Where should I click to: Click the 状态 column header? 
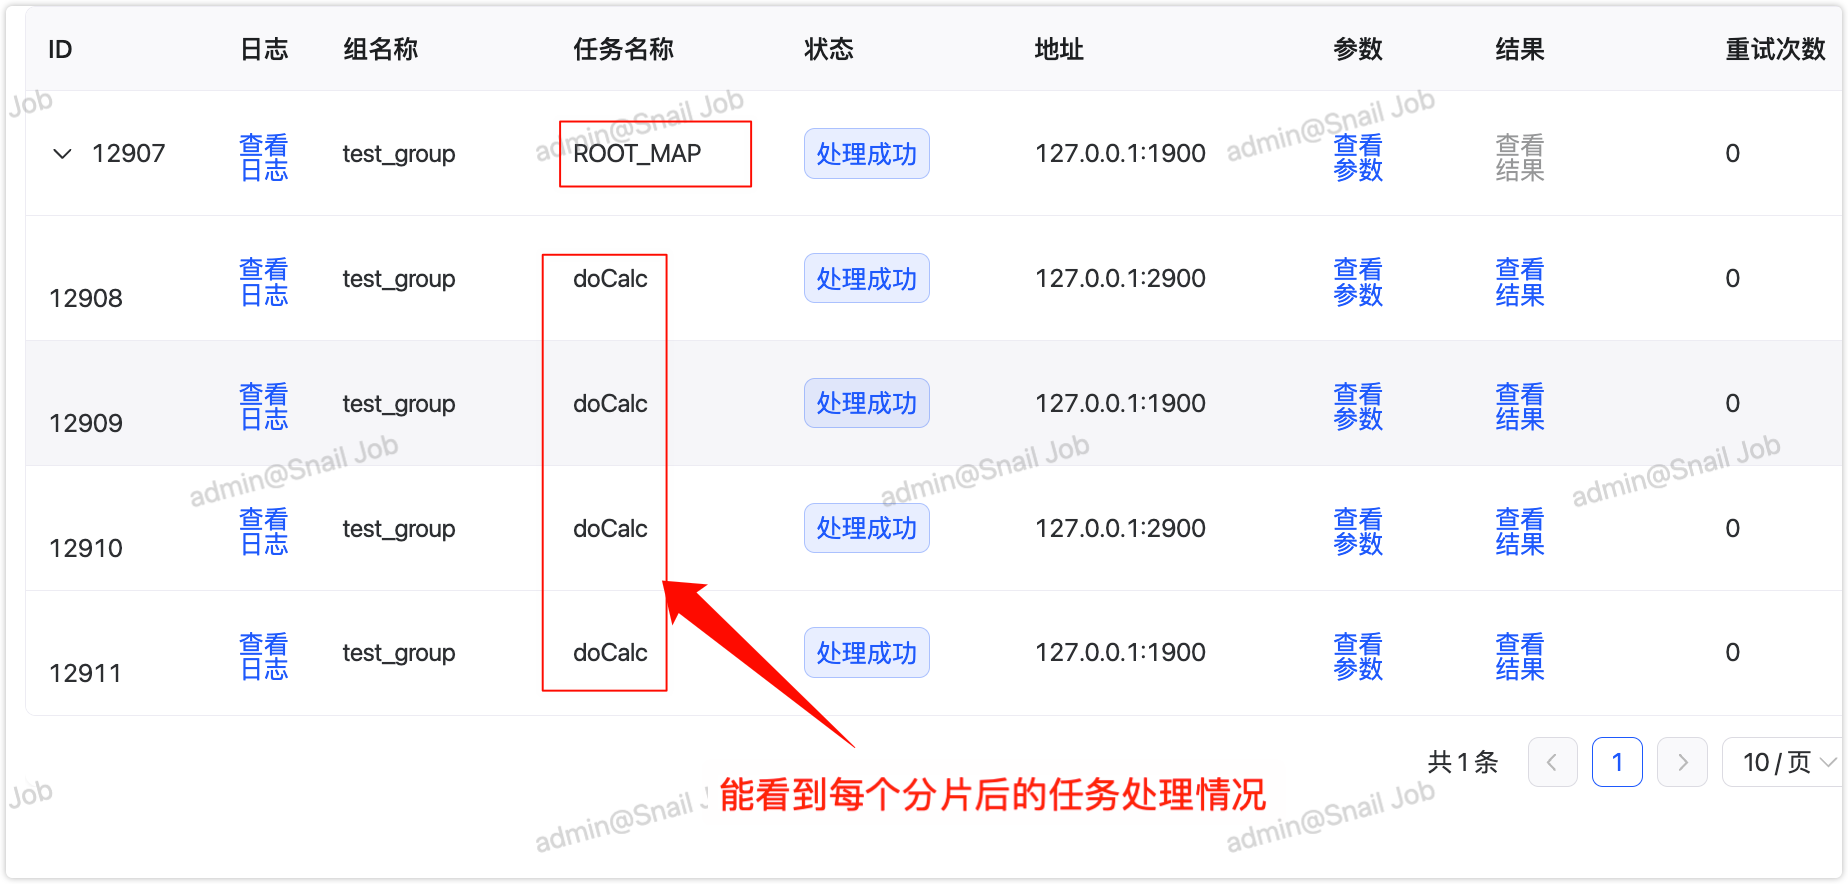(828, 49)
